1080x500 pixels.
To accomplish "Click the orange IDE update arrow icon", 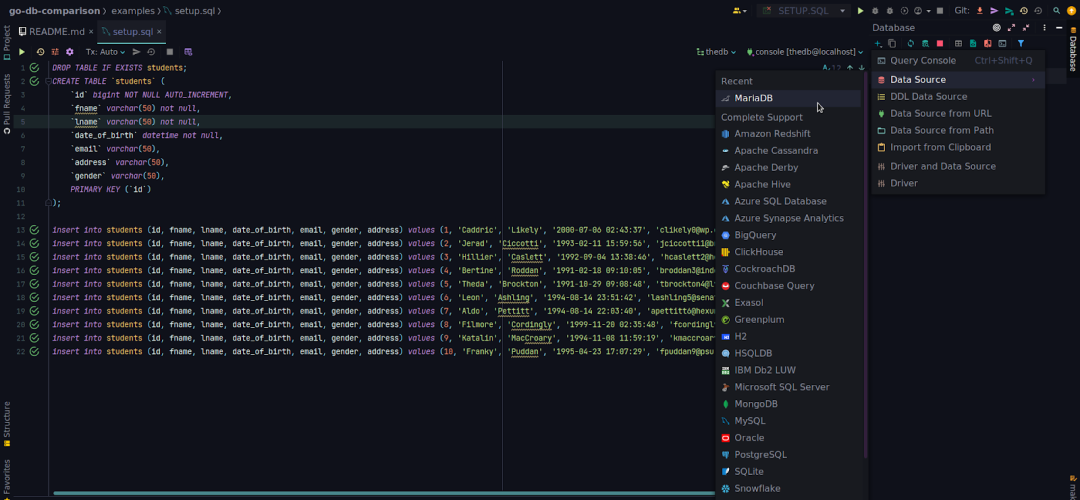I will [1071, 11].
